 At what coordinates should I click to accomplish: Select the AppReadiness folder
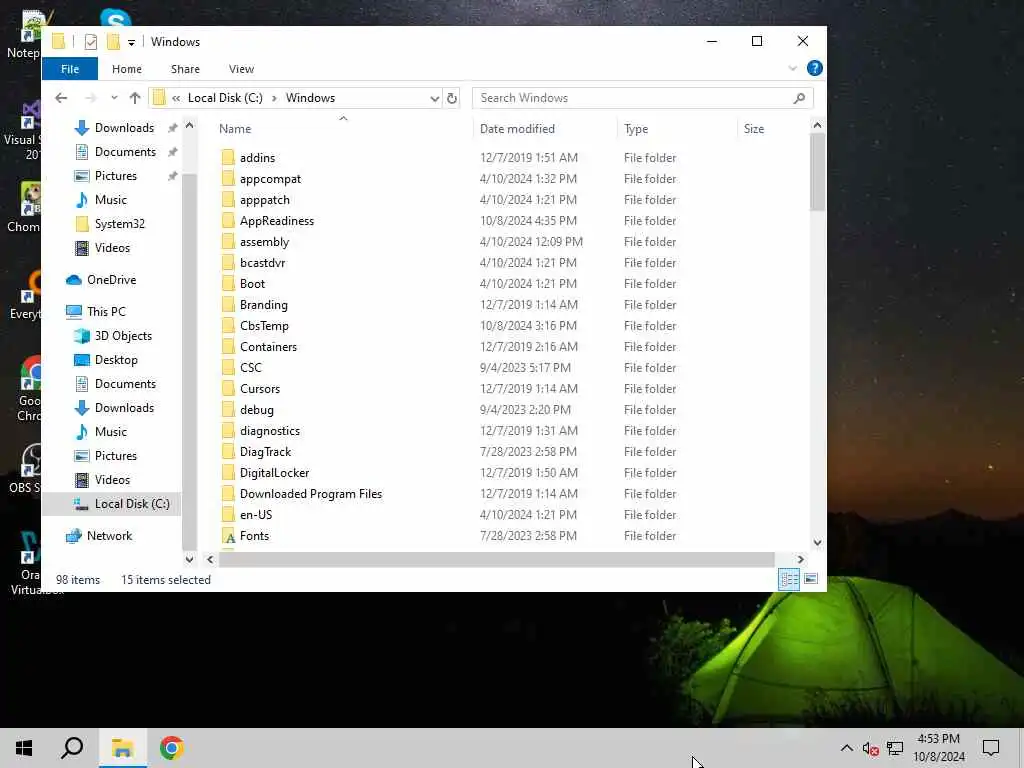point(276,221)
